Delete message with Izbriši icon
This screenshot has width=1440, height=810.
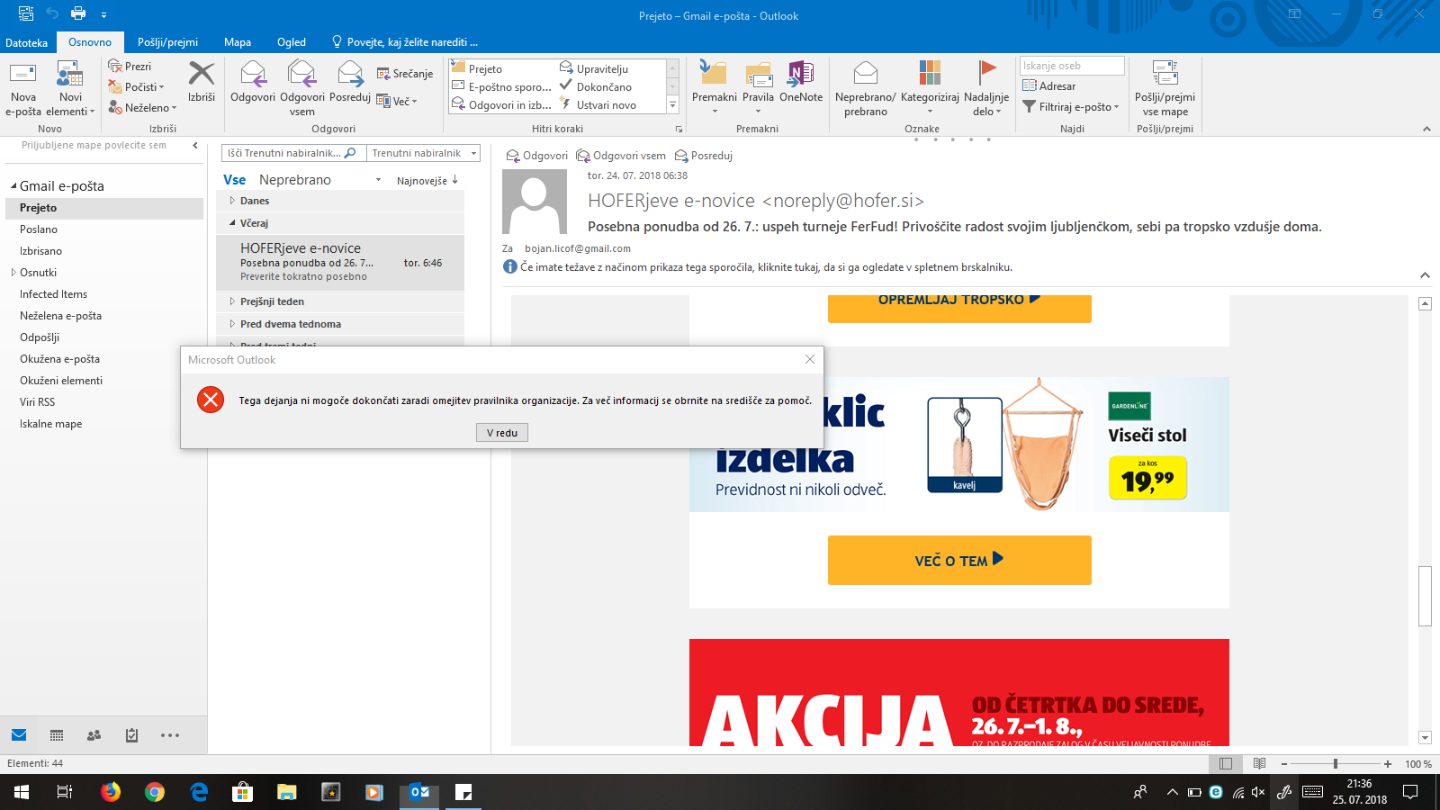[202, 81]
